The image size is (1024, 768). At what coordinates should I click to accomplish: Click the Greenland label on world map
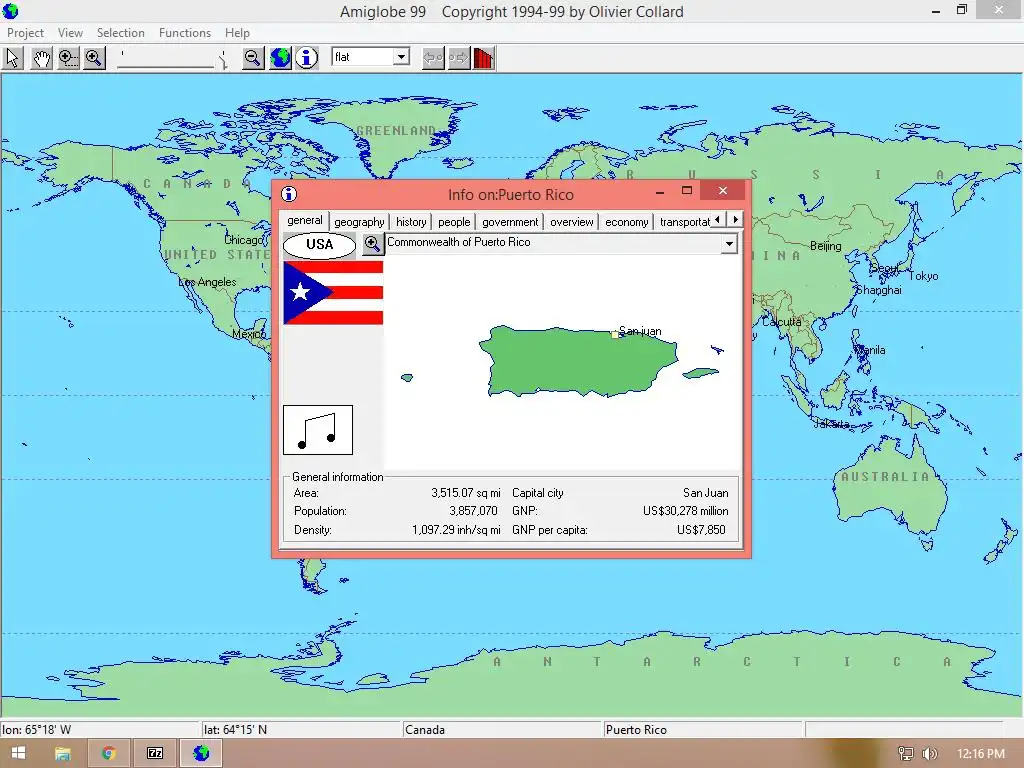coord(396,131)
